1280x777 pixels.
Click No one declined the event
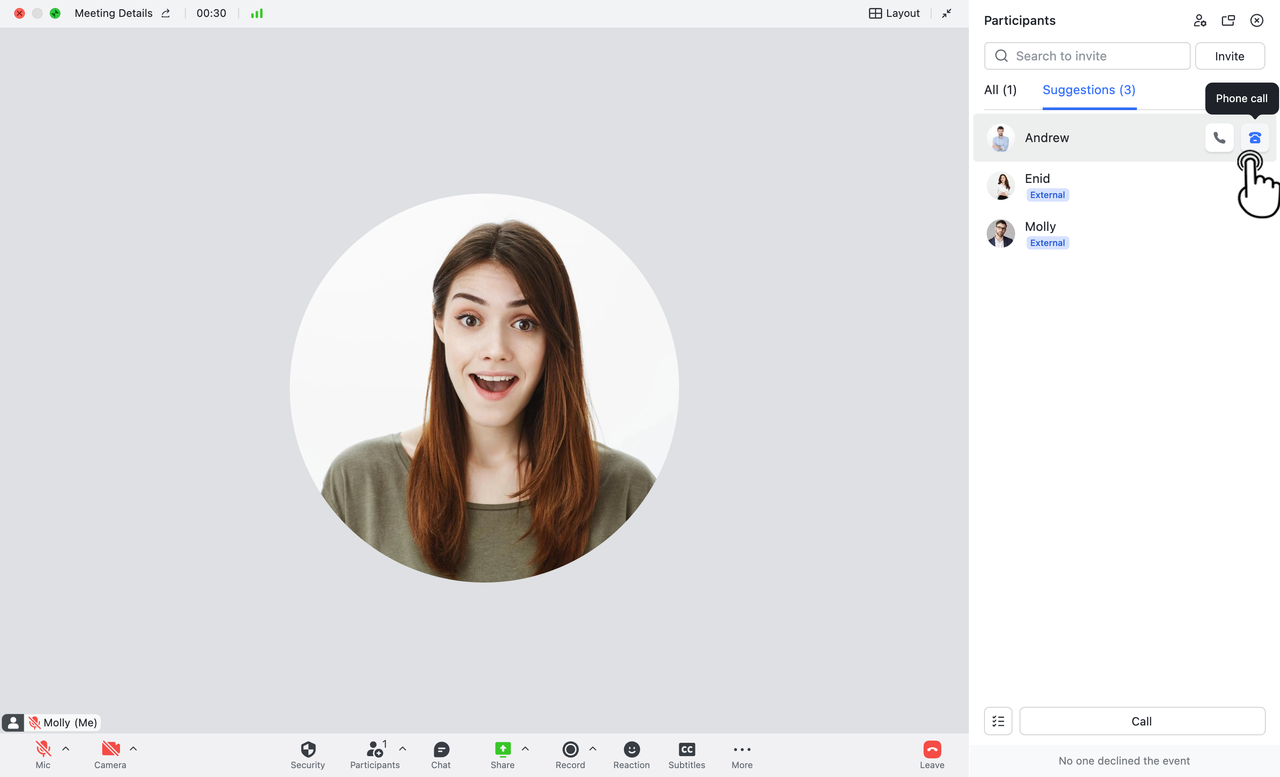tap(1124, 761)
